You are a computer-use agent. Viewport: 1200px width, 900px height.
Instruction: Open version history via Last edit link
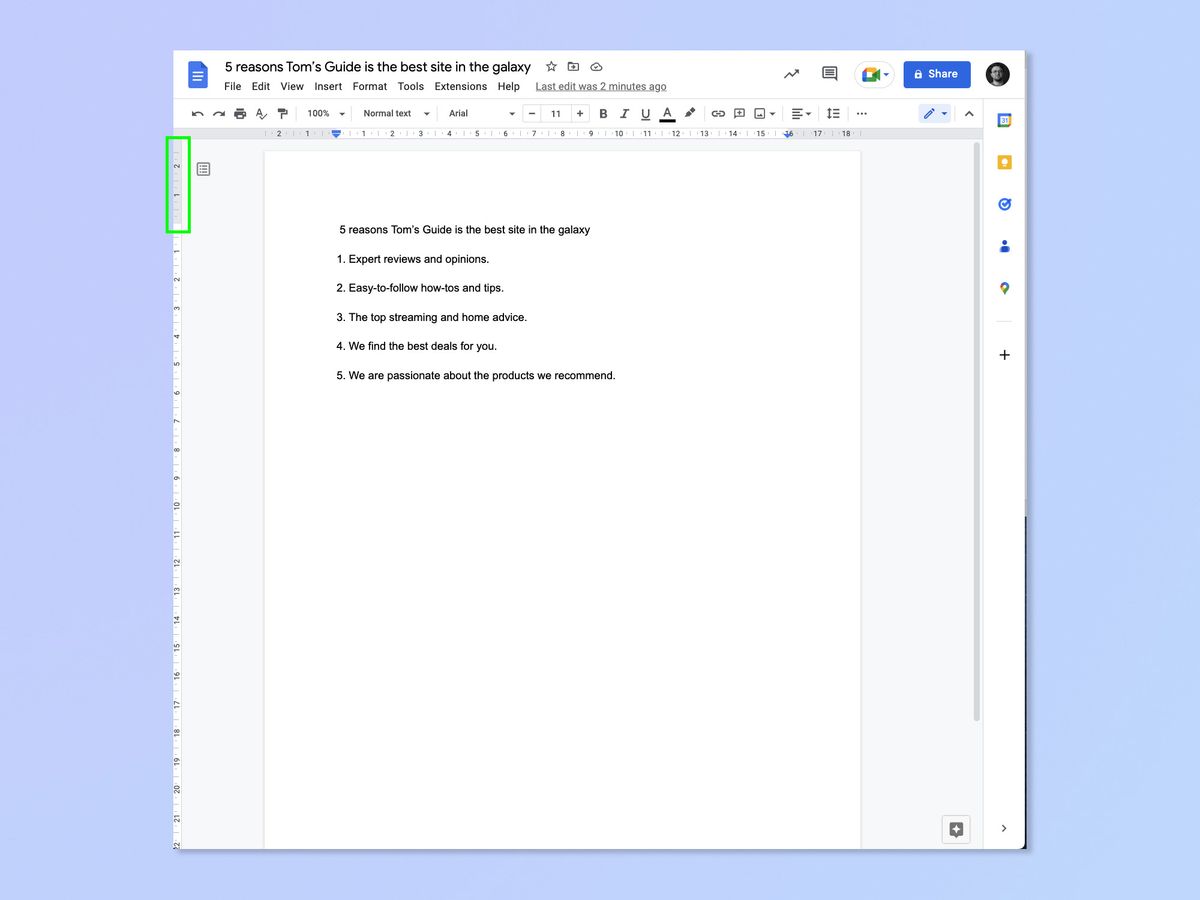tap(600, 86)
